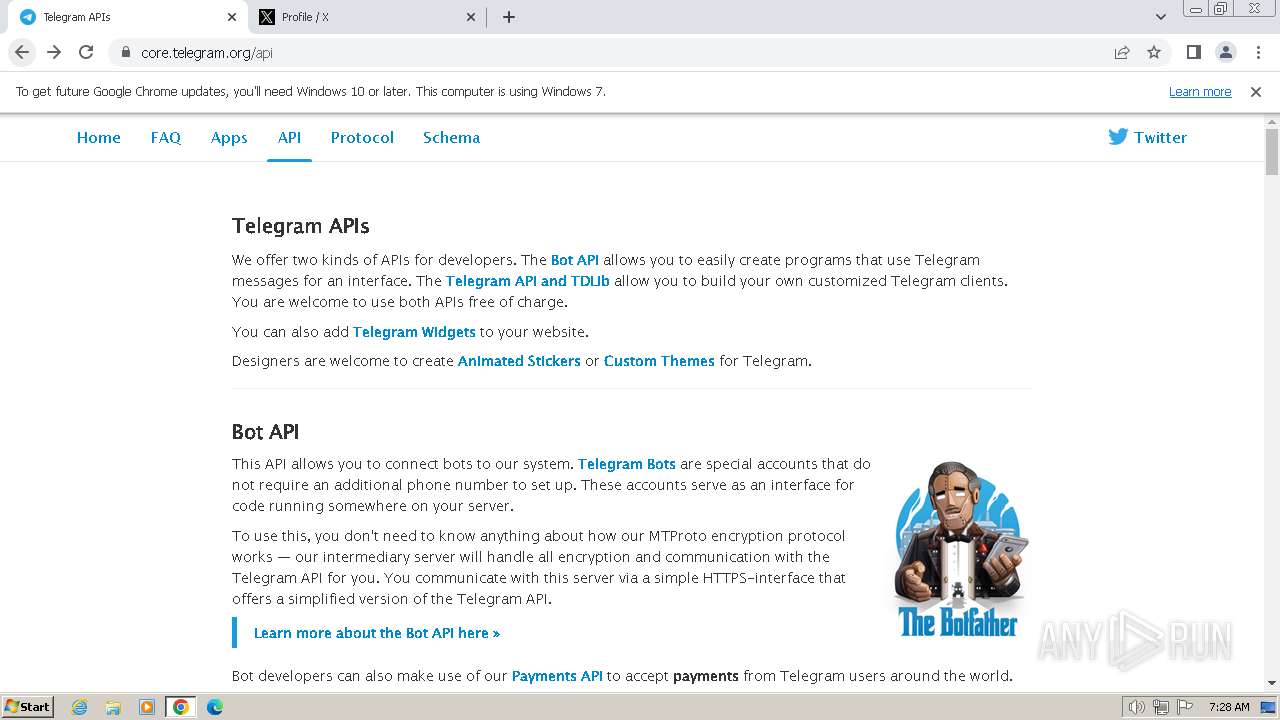Click the network tray icon

[x=1161, y=707]
